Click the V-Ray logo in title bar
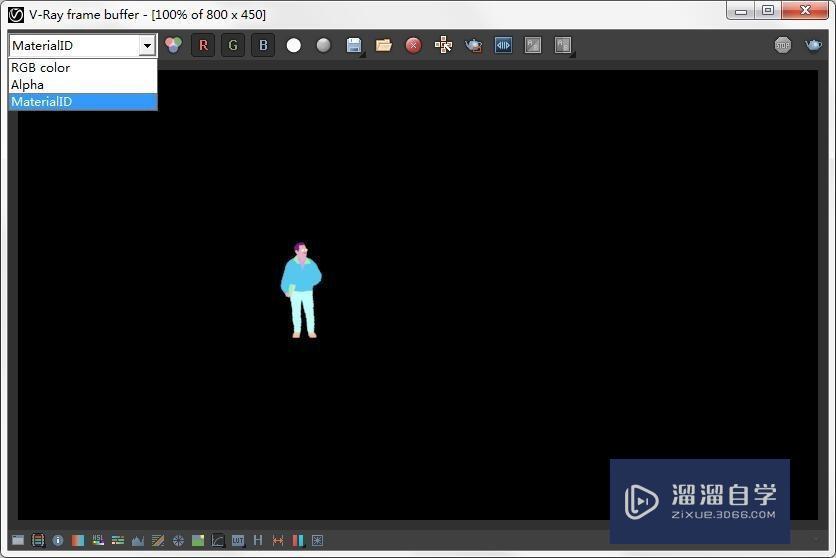Screen dimensions: 836x558 pyautogui.click(x=16, y=14)
